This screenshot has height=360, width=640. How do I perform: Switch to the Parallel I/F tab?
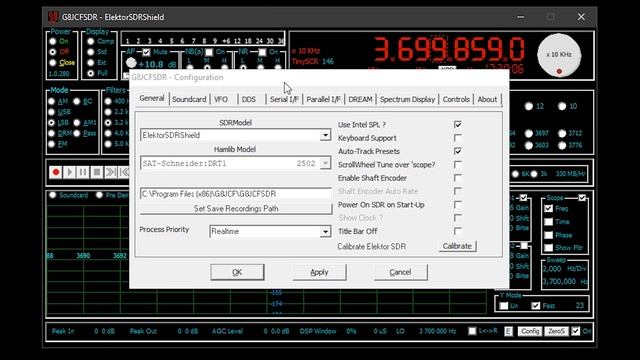click(323, 99)
